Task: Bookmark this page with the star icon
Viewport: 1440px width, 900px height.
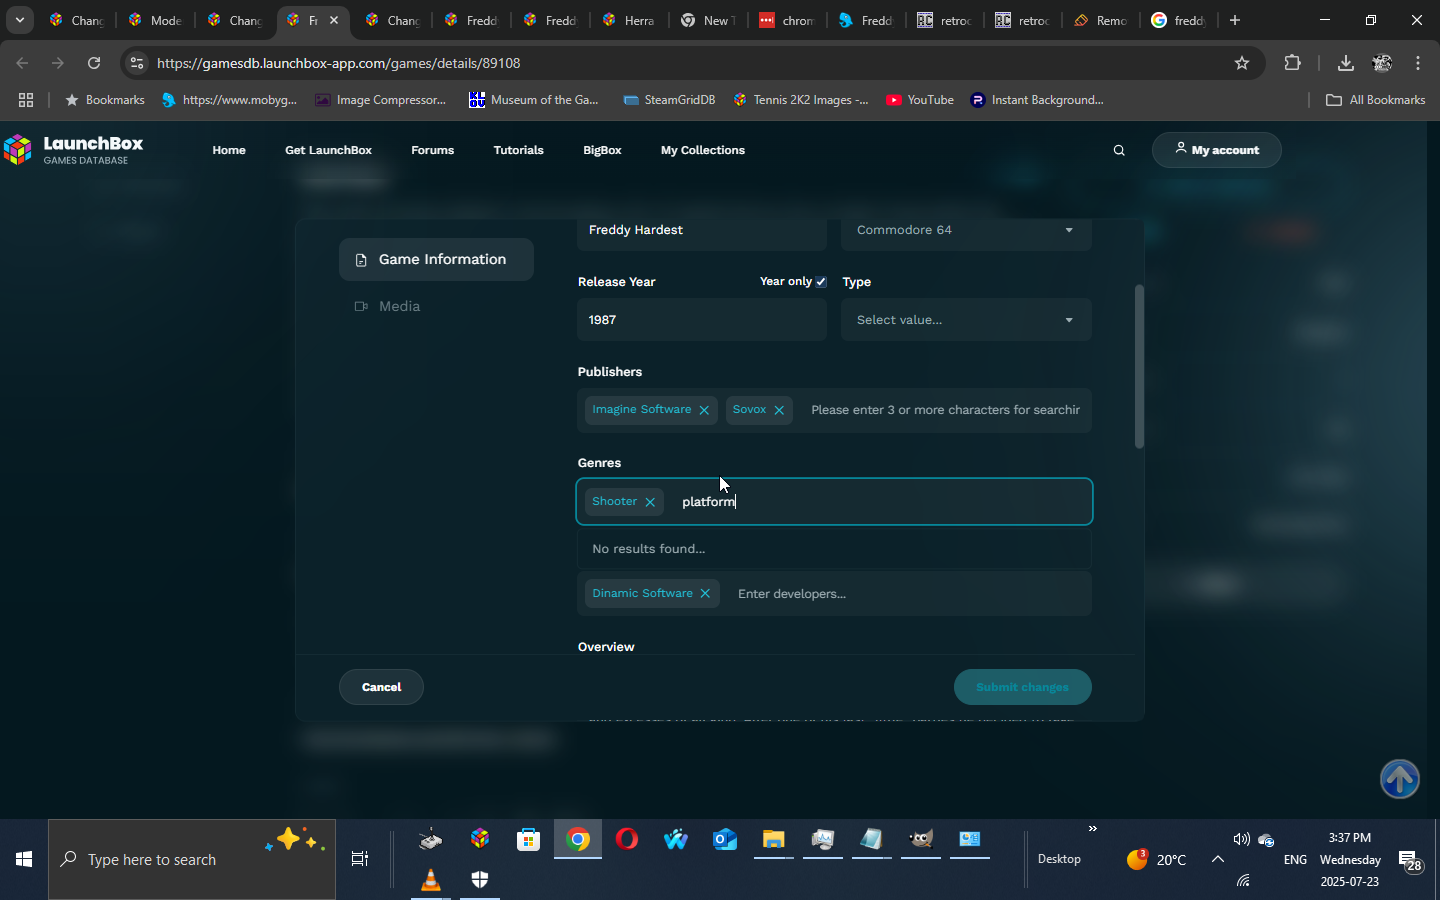Action: [x=1242, y=63]
